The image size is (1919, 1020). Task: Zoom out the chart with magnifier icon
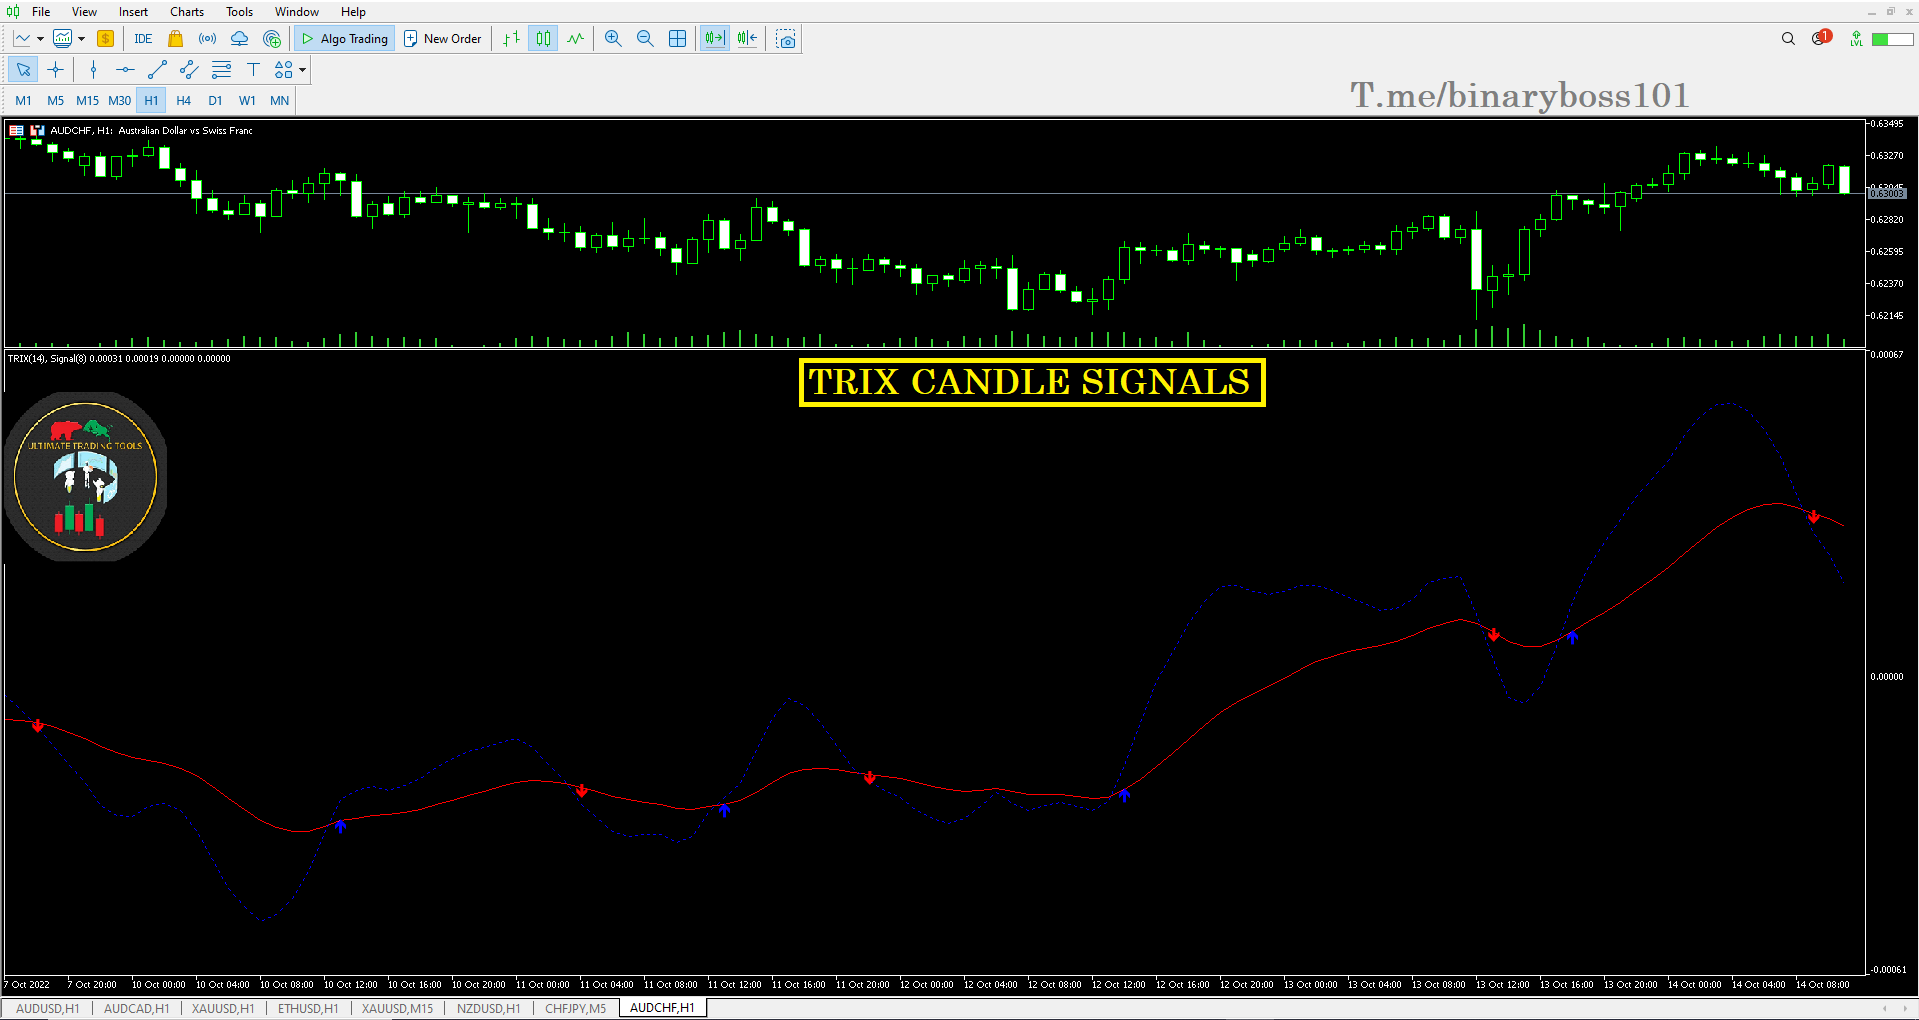[645, 38]
